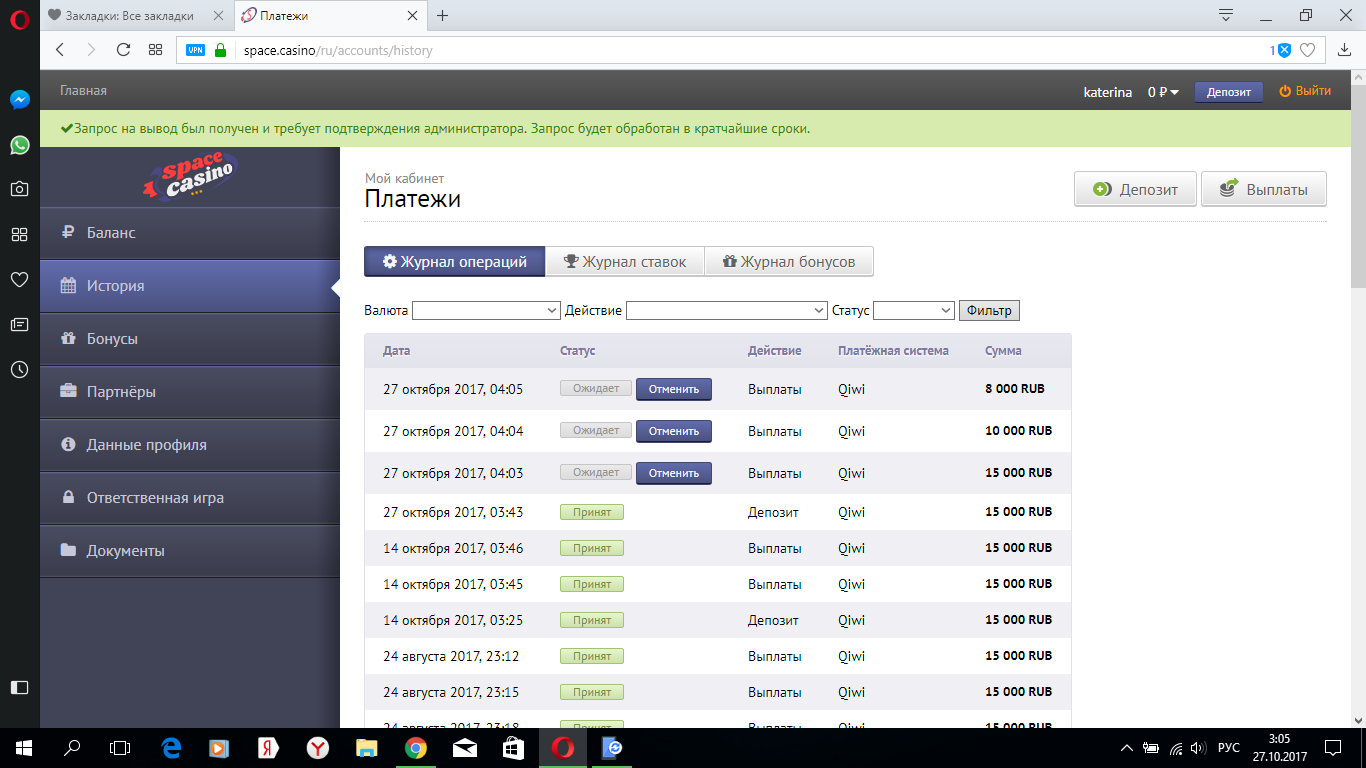Open История in the left menu
The width and height of the screenshot is (1366, 768).
point(190,286)
